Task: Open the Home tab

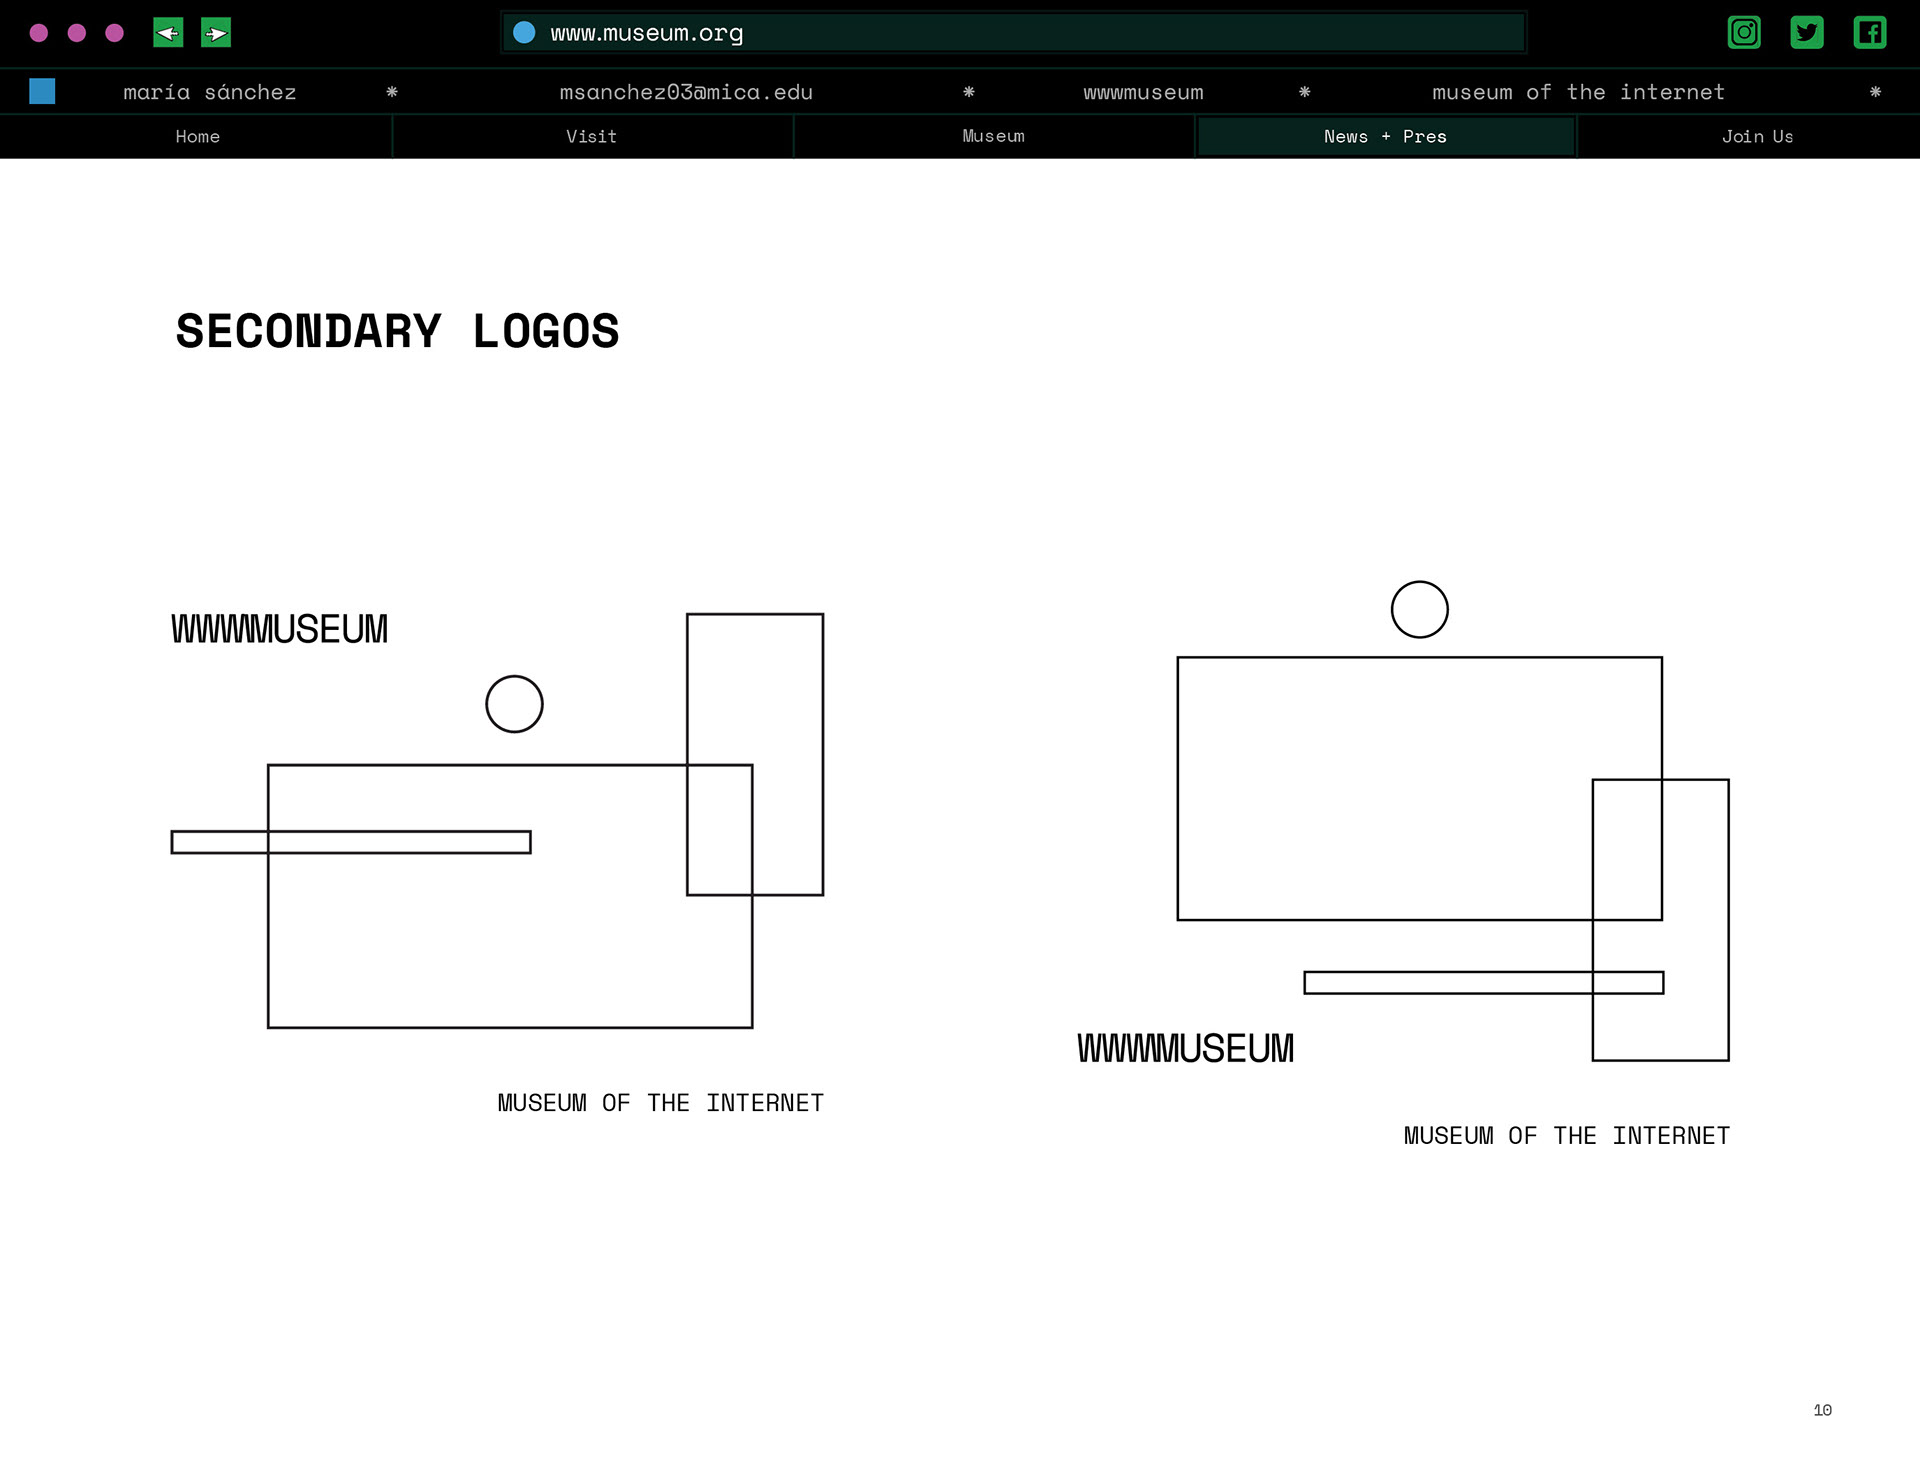Action: click(197, 137)
